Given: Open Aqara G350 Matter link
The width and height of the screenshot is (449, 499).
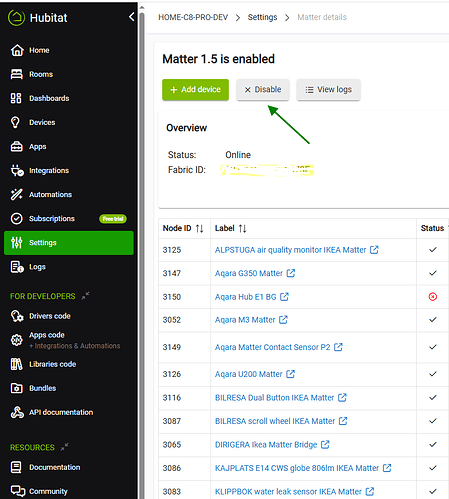Looking at the screenshot, I should coord(249,273).
